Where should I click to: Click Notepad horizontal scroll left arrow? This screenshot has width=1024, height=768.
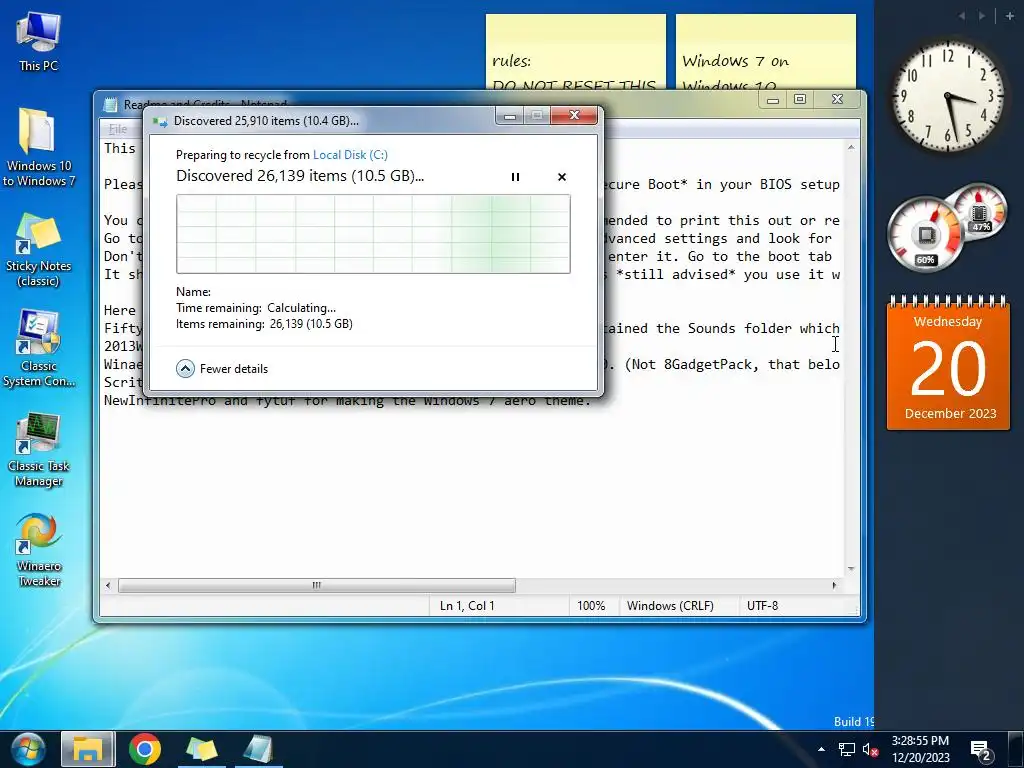tap(108, 585)
